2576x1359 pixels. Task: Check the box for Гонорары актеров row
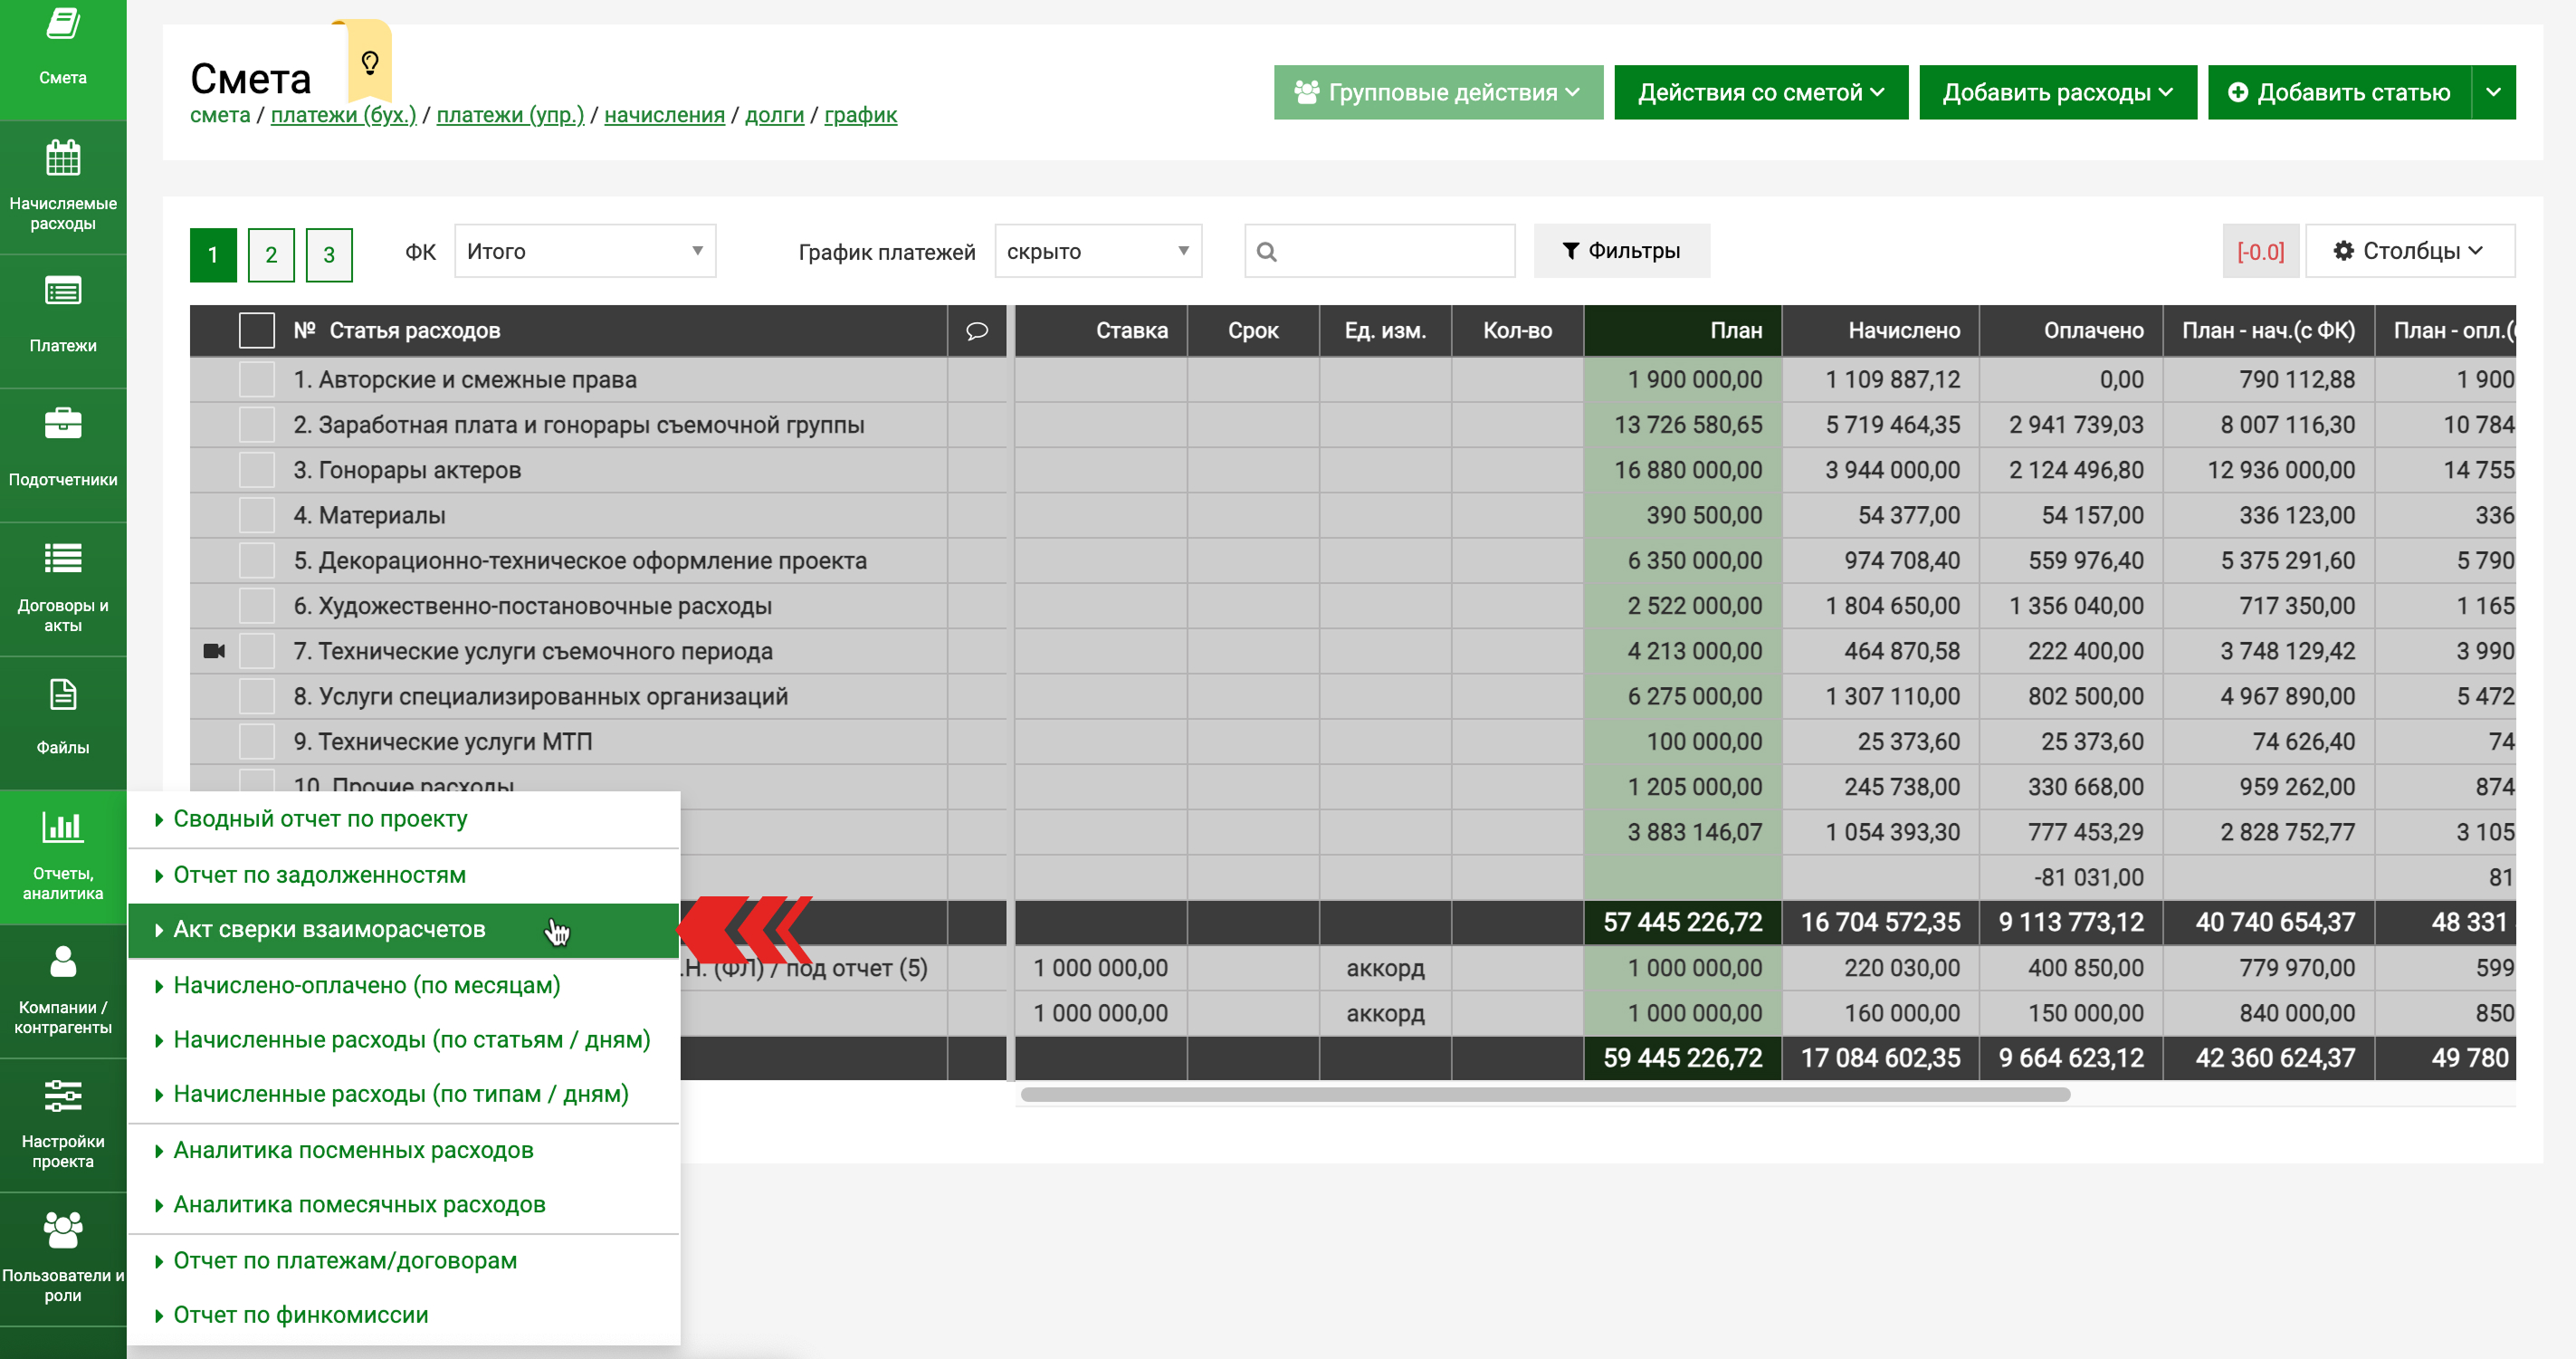(256, 470)
